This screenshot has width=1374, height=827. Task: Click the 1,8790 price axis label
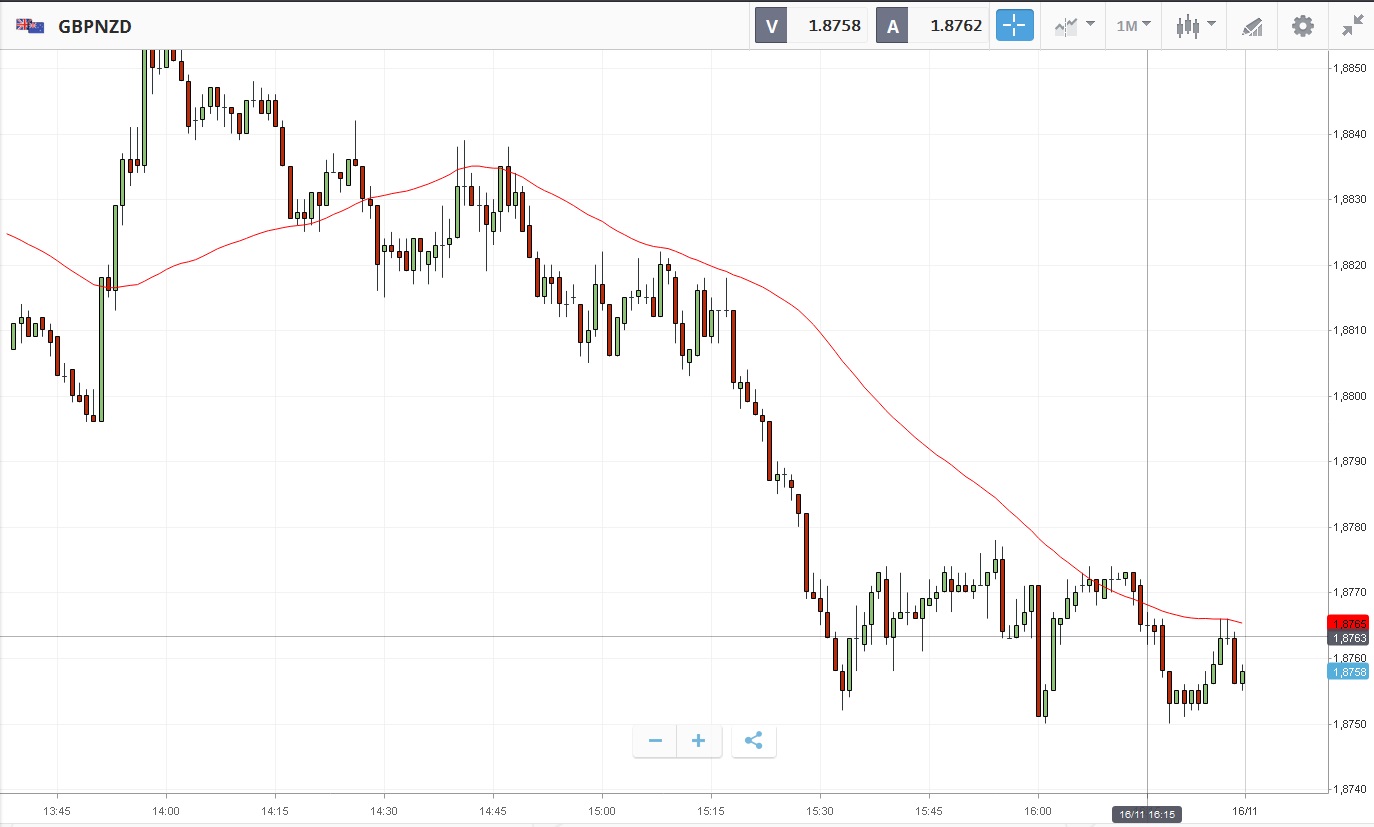point(1349,461)
